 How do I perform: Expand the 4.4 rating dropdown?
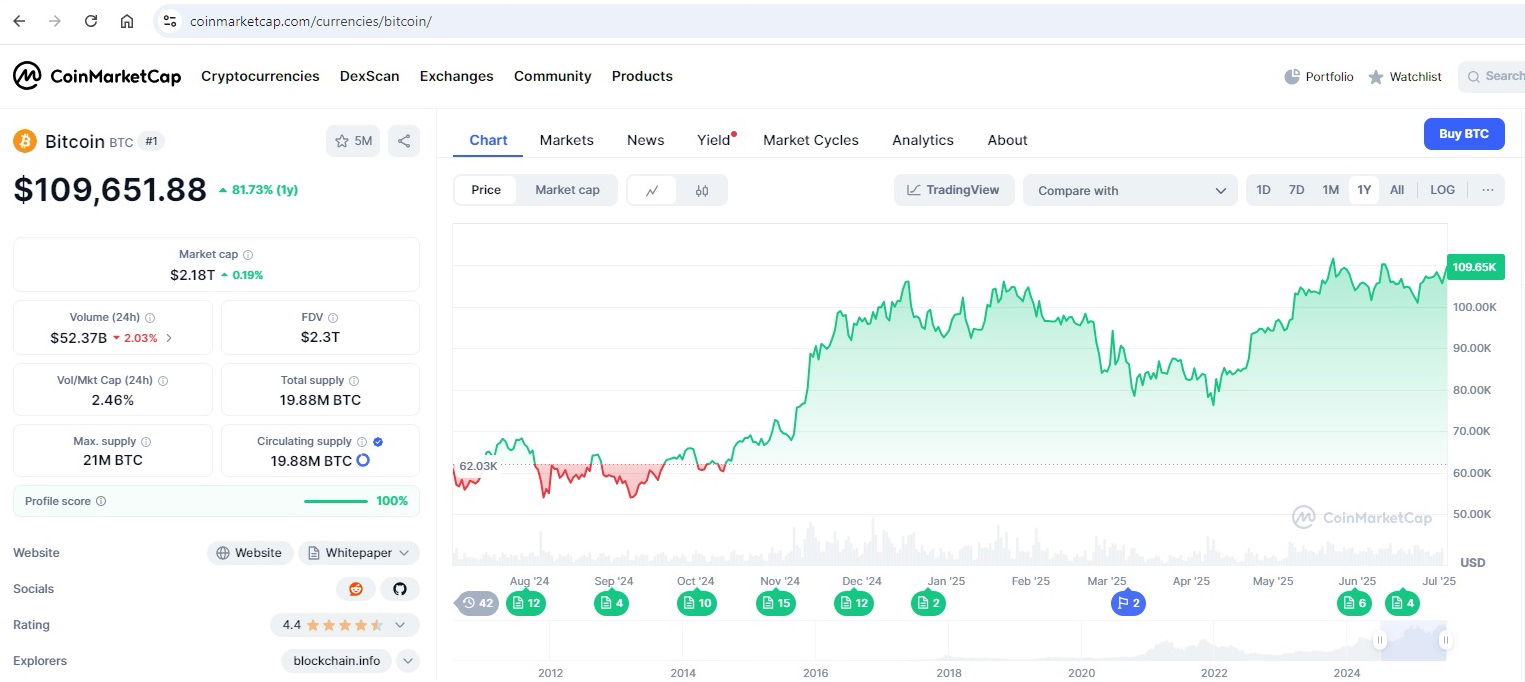345,625
